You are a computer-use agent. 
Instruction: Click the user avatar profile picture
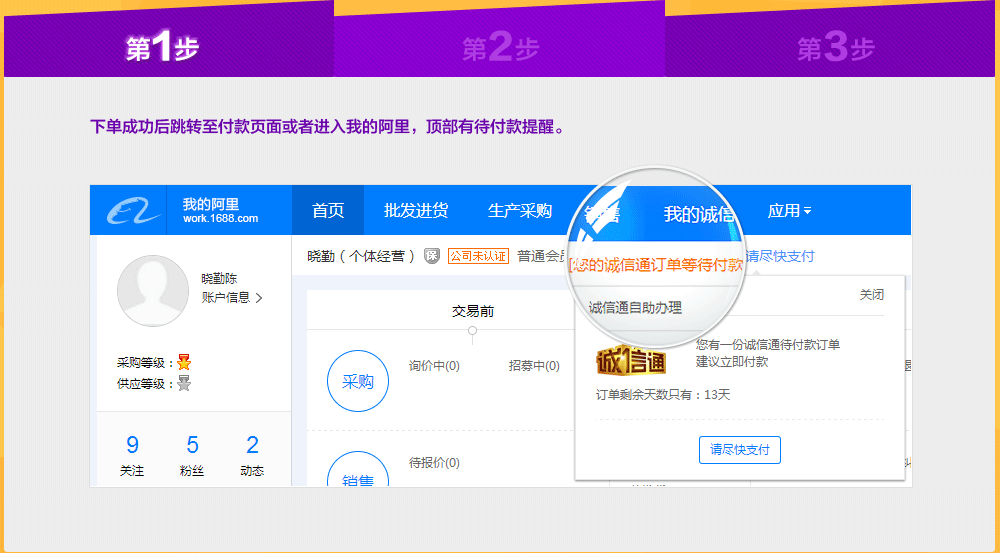(x=152, y=291)
